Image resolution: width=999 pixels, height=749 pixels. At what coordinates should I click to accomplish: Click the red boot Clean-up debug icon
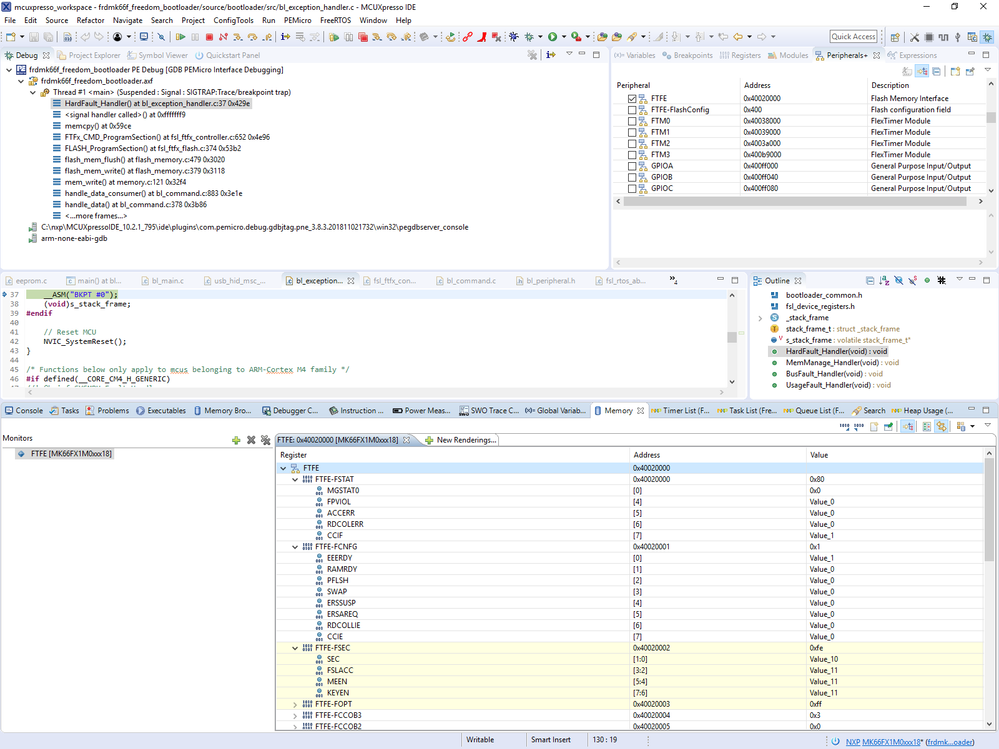pos(482,37)
